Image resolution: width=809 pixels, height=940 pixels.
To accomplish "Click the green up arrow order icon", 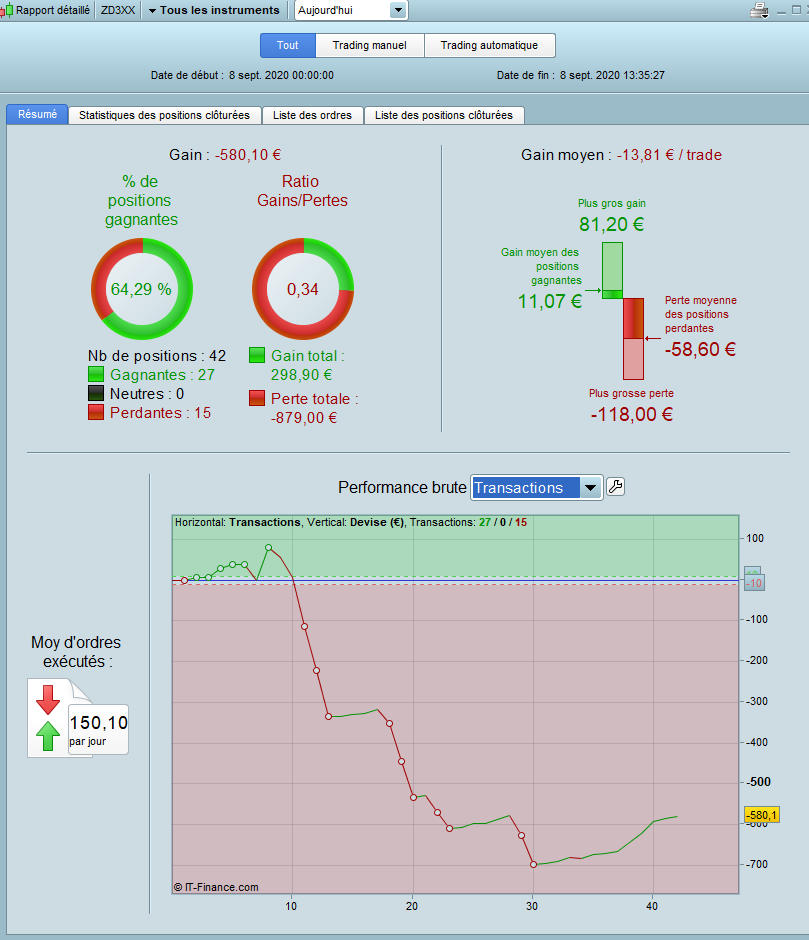I will pos(48,736).
